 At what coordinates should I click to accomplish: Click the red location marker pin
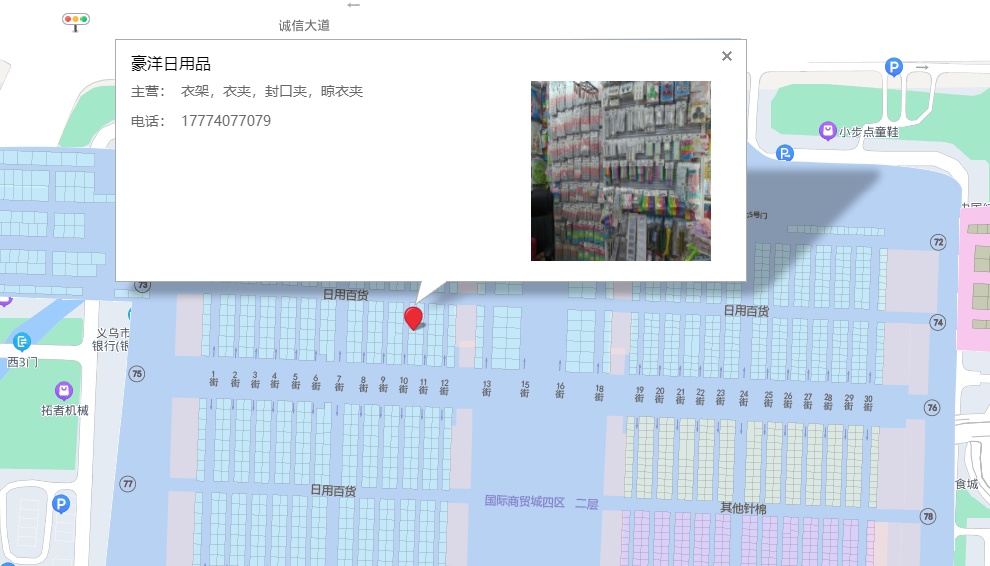tap(413, 318)
